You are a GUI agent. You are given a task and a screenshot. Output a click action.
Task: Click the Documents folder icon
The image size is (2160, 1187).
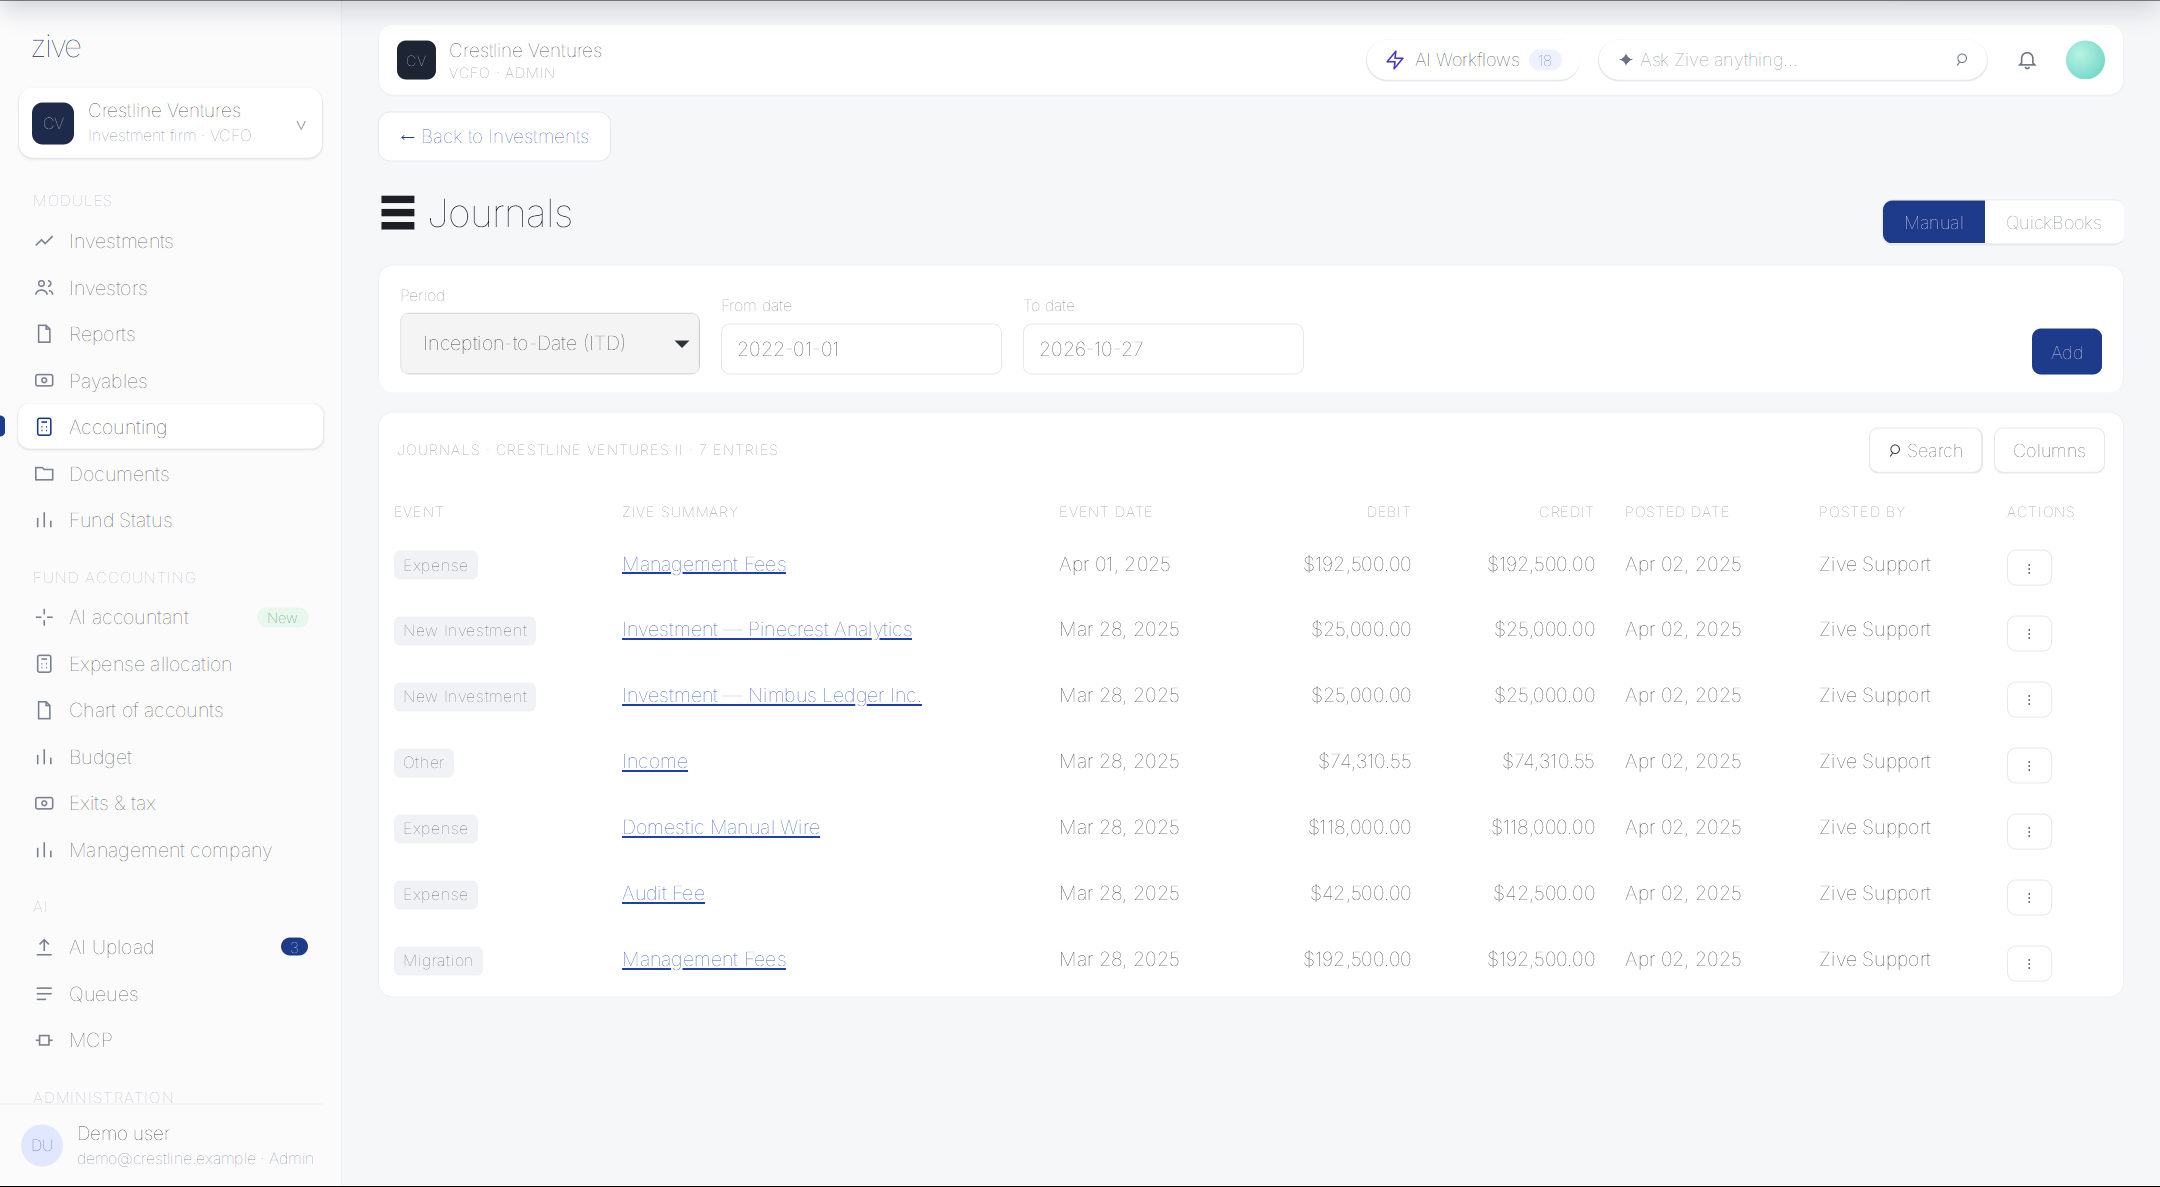[44, 474]
